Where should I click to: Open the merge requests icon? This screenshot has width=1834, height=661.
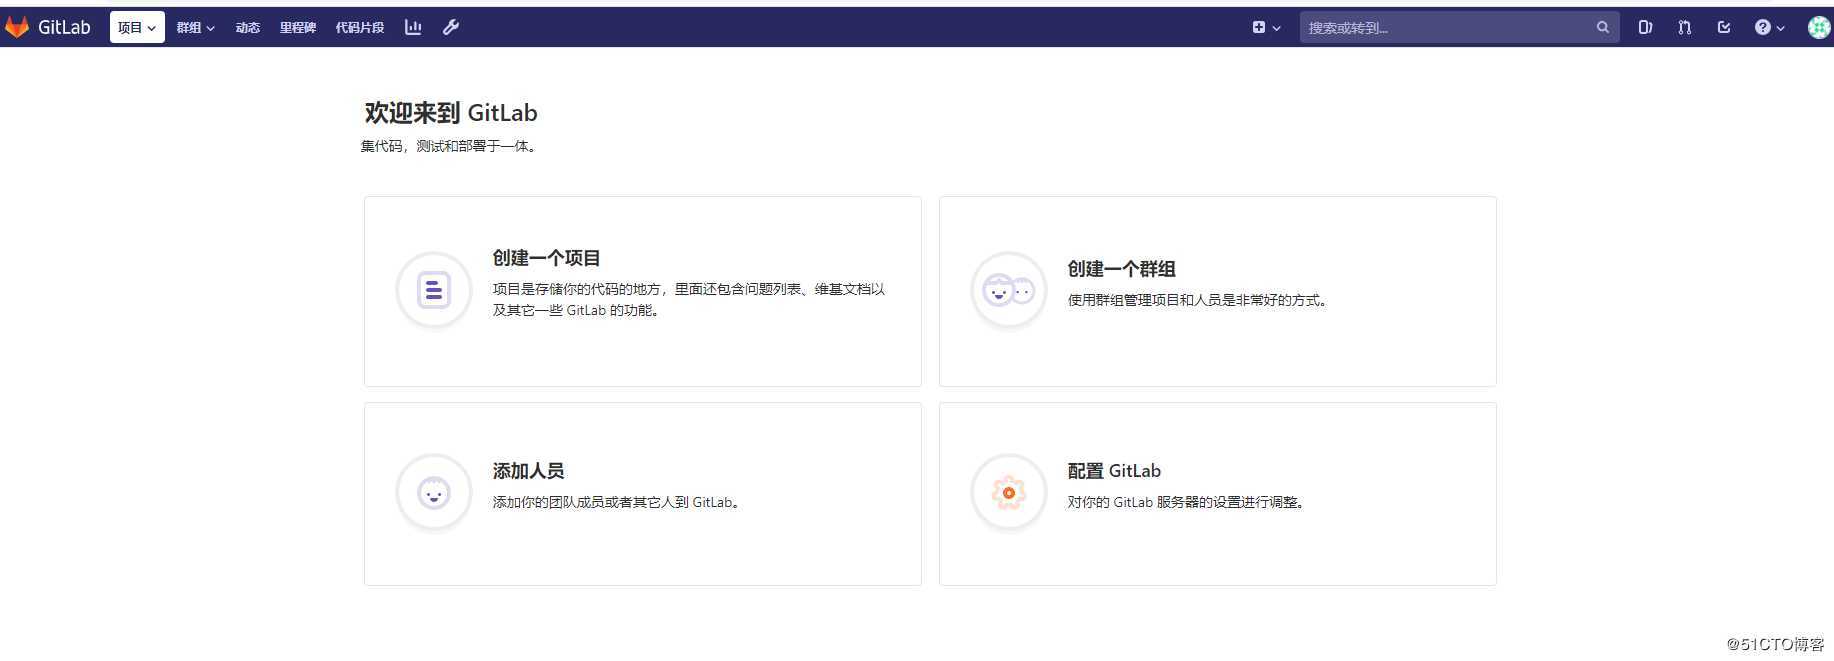pos(1685,27)
